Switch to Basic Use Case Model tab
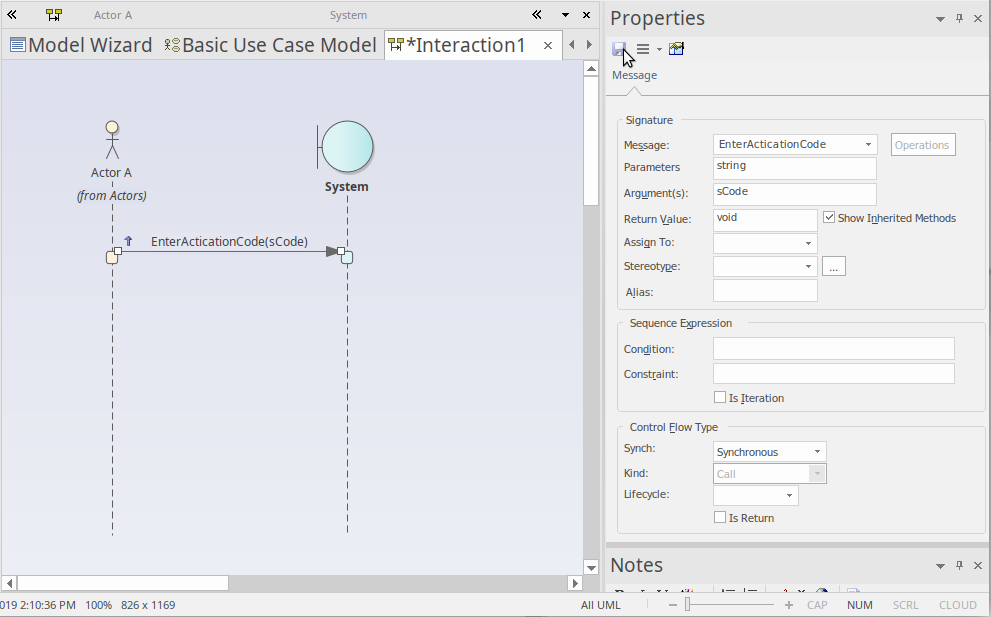 [x=270, y=45]
